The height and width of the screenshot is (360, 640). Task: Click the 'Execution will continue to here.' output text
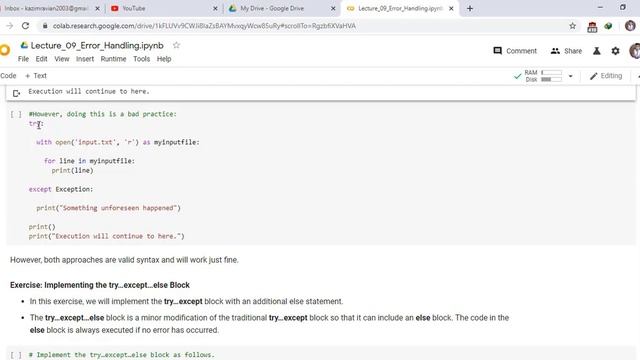tap(89, 91)
